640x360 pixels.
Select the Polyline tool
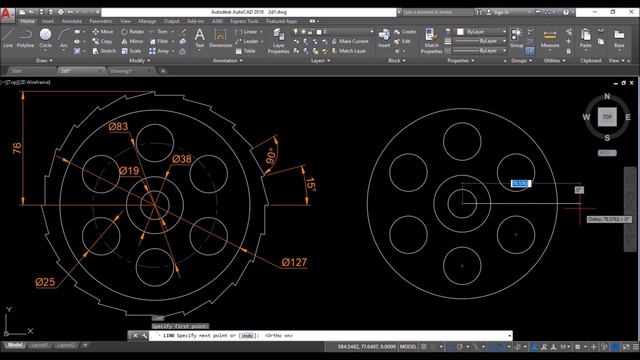point(25,38)
